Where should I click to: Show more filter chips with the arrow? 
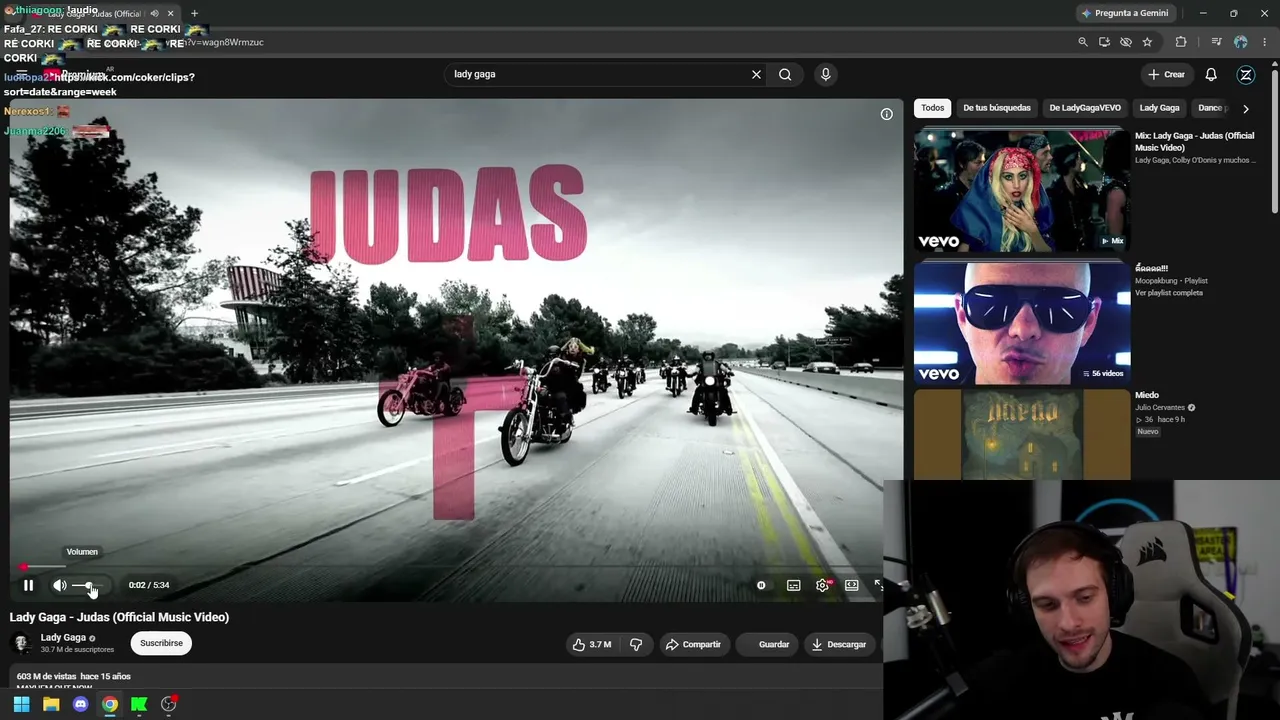1245,108
